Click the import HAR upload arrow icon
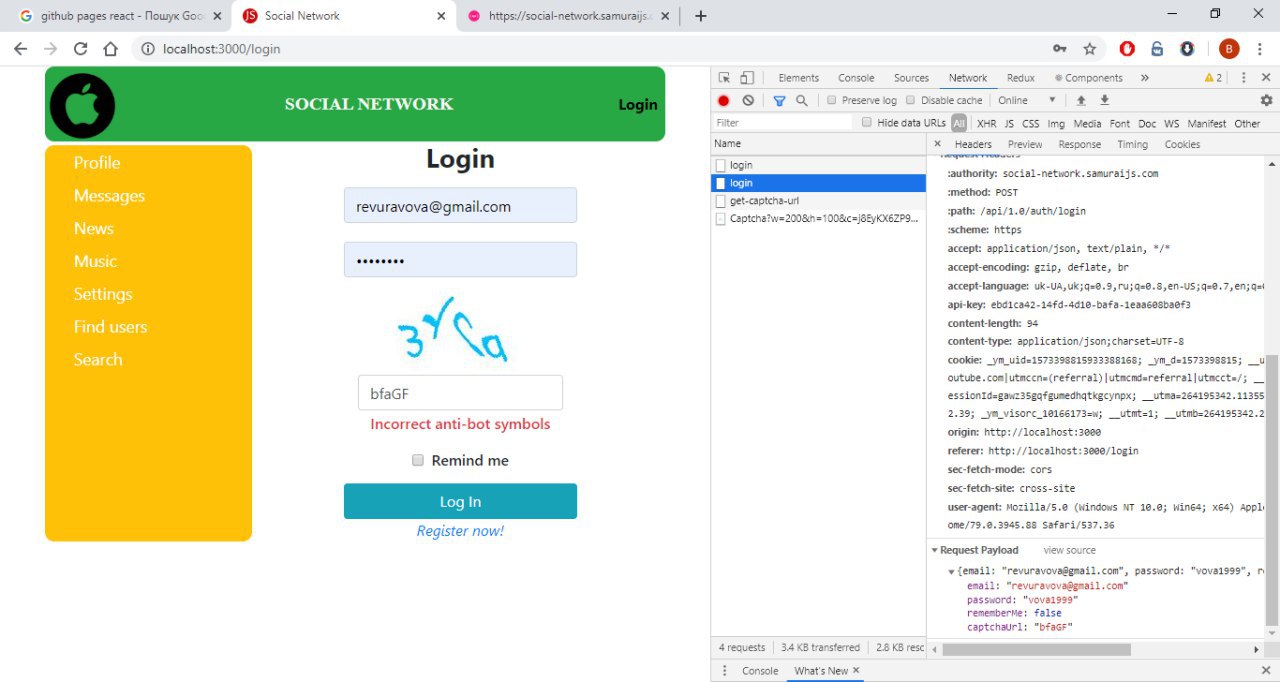The width and height of the screenshot is (1280, 682). (x=1081, y=100)
